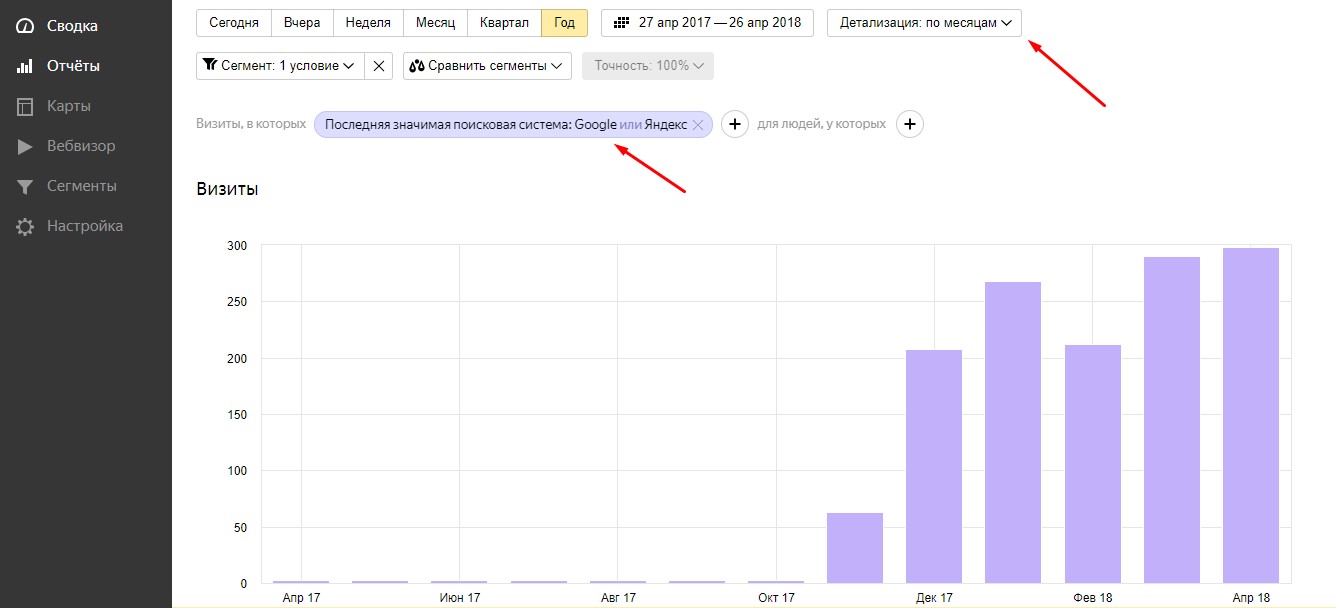Image resolution: width=1336 pixels, height=608 pixels.
Task: Click the Визиты chart title
Action: (227, 189)
